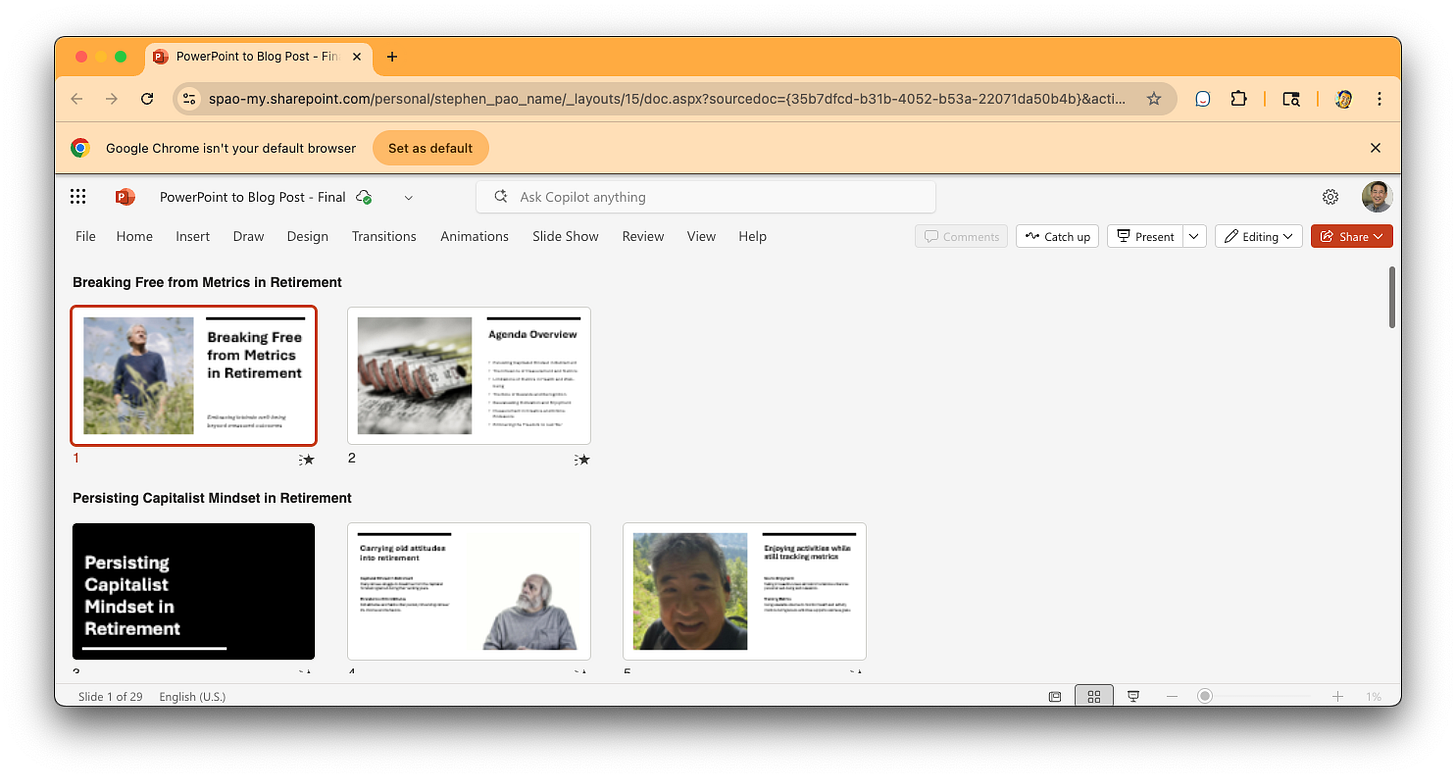Click the site info icon in address bar
This screenshot has height=778, width=1456.
[191, 99]
